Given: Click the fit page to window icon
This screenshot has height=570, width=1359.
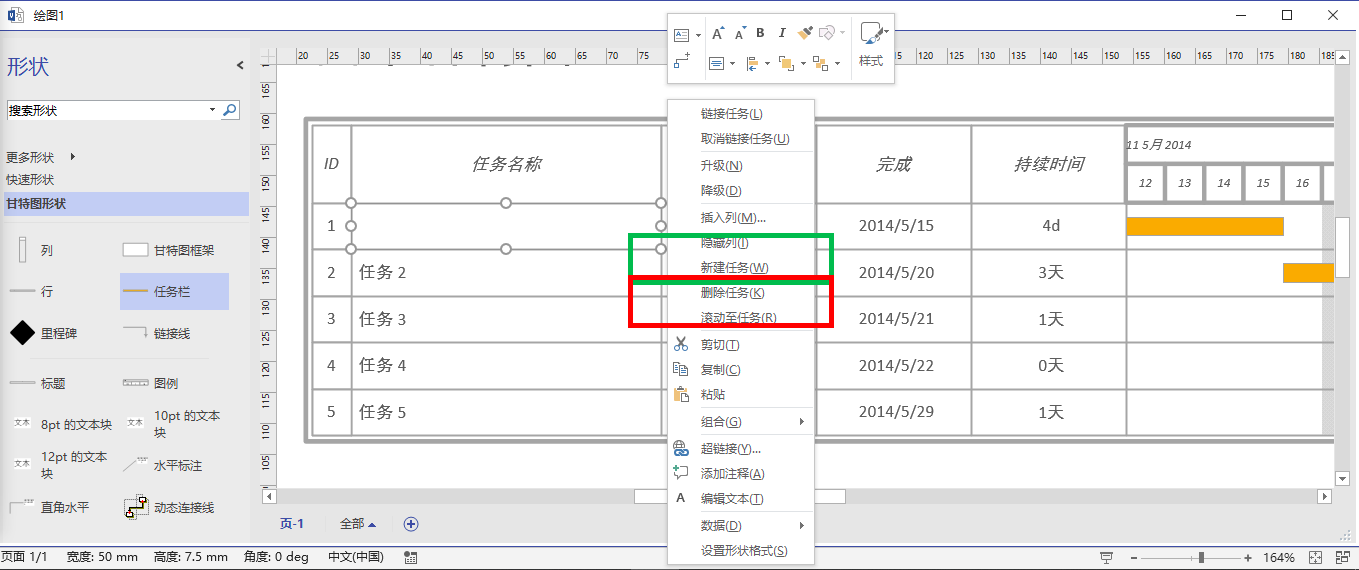Looking at the screenshot, I should pyautogui.click(x=1316, y=557).
